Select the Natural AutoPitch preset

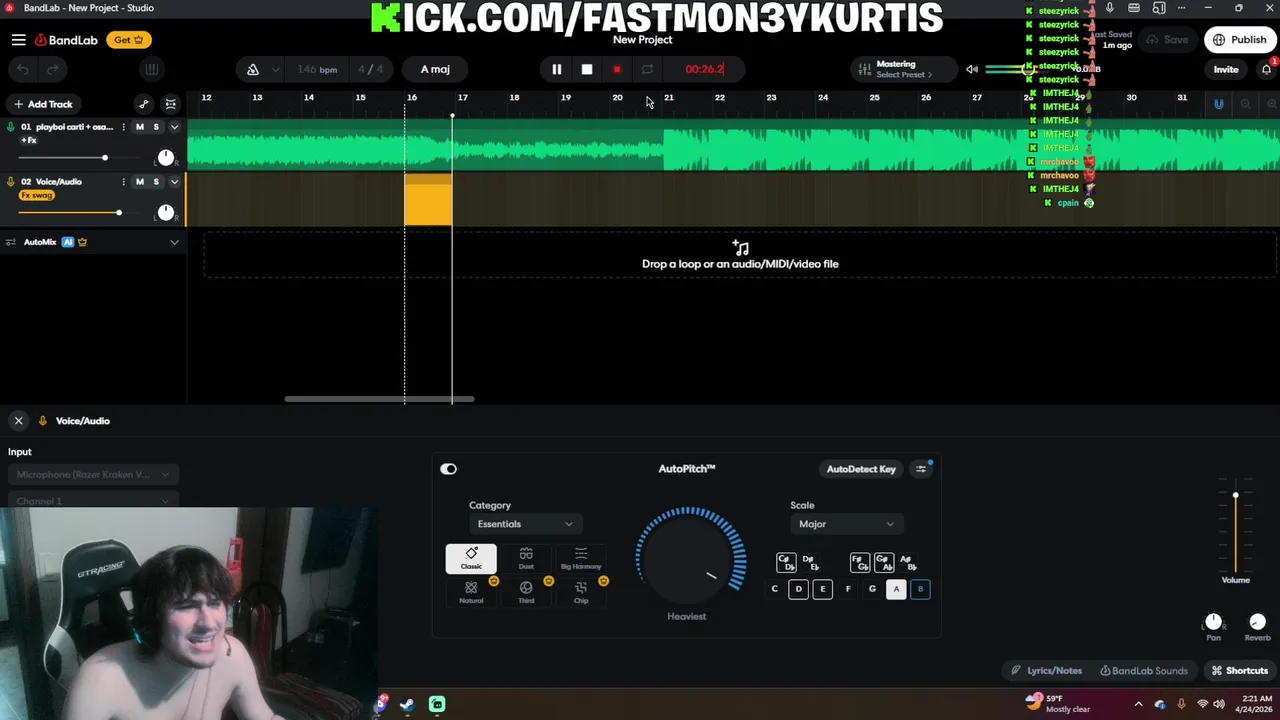(471, 592)
